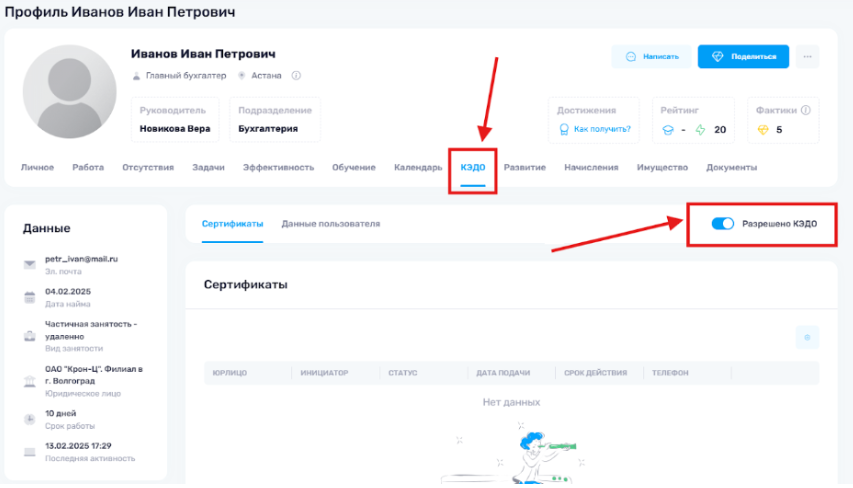Open the three-dots more options menu

click(x=807, y=57)
